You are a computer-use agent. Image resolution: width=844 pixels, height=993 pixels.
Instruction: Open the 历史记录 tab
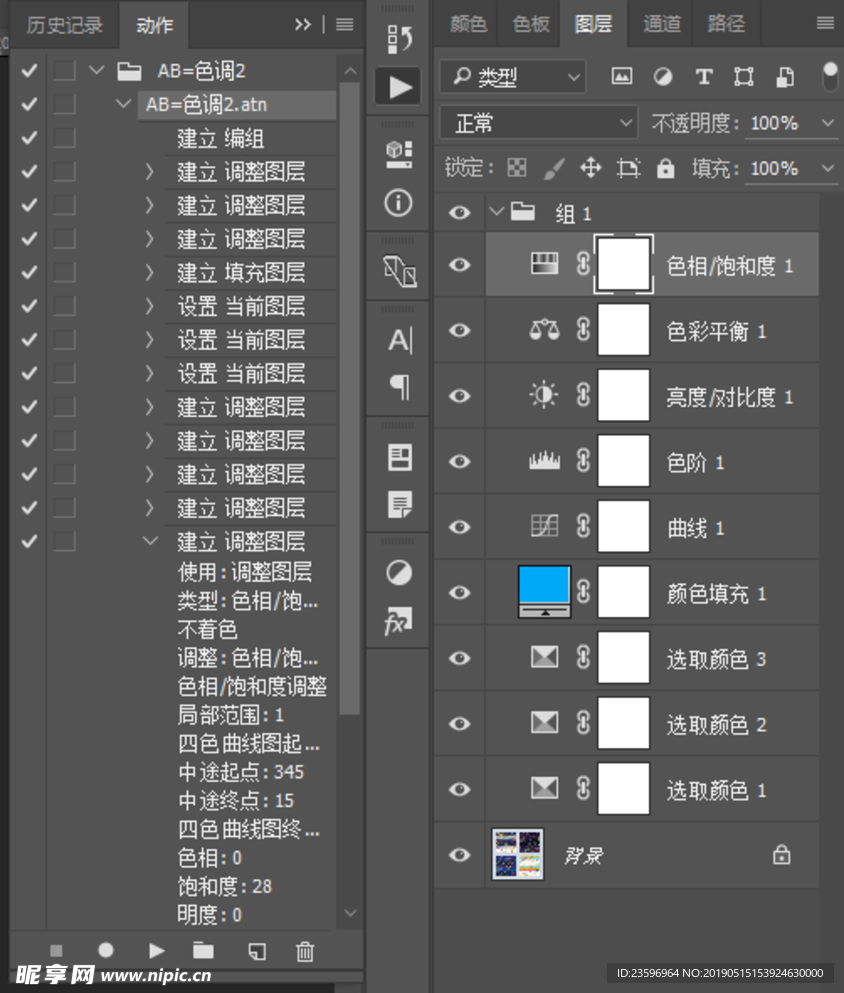pos(65,24)
